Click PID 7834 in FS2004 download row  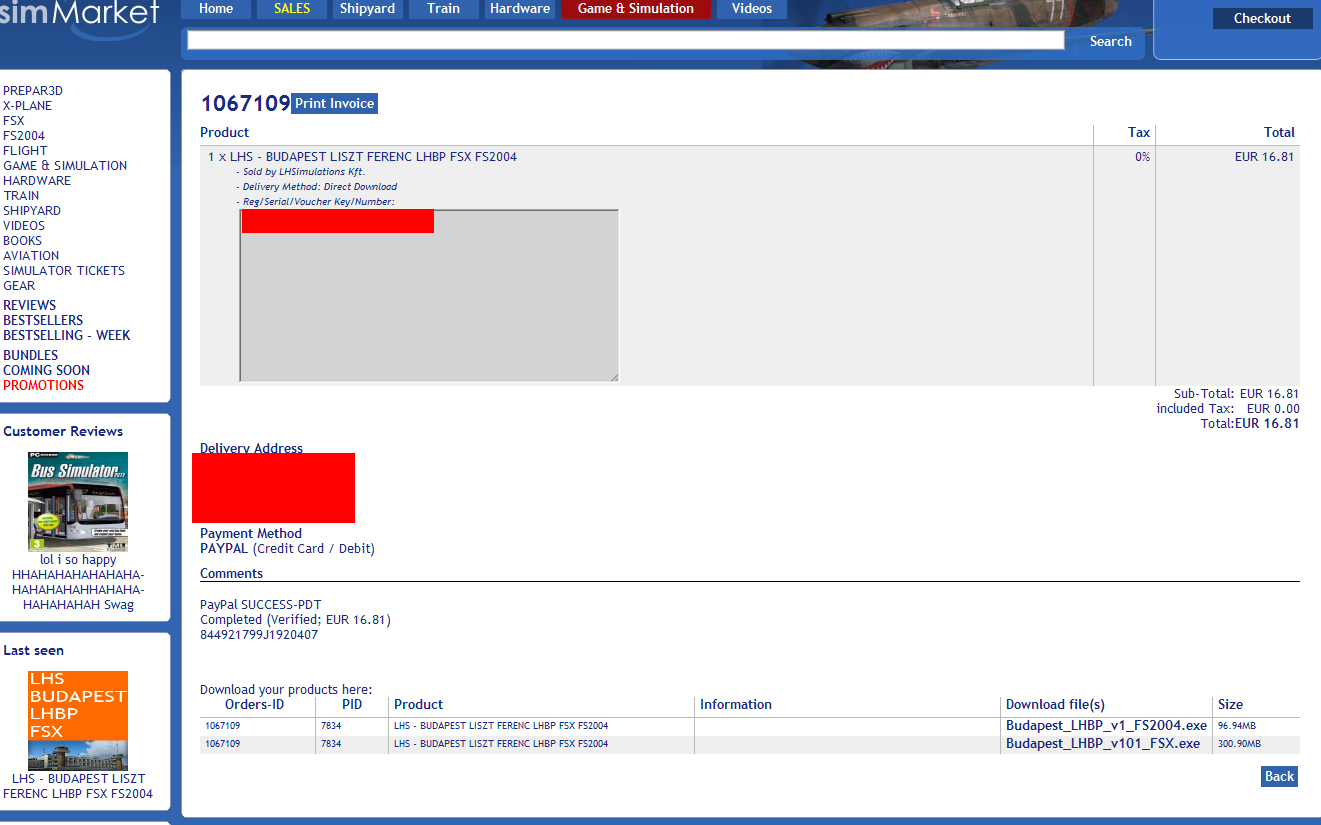click(331, 726)
